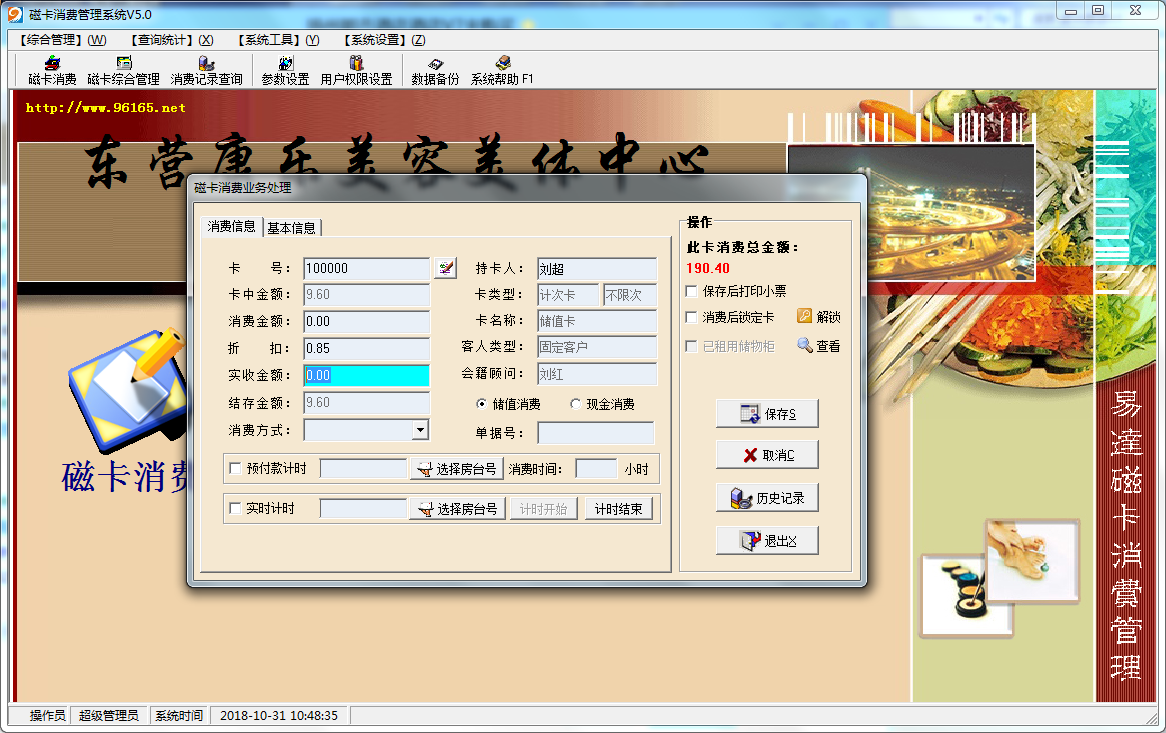Open 磁卡消费 from the toolbar
The width and height of the screenshot is (1166, 733).
[x=52, y=71]
